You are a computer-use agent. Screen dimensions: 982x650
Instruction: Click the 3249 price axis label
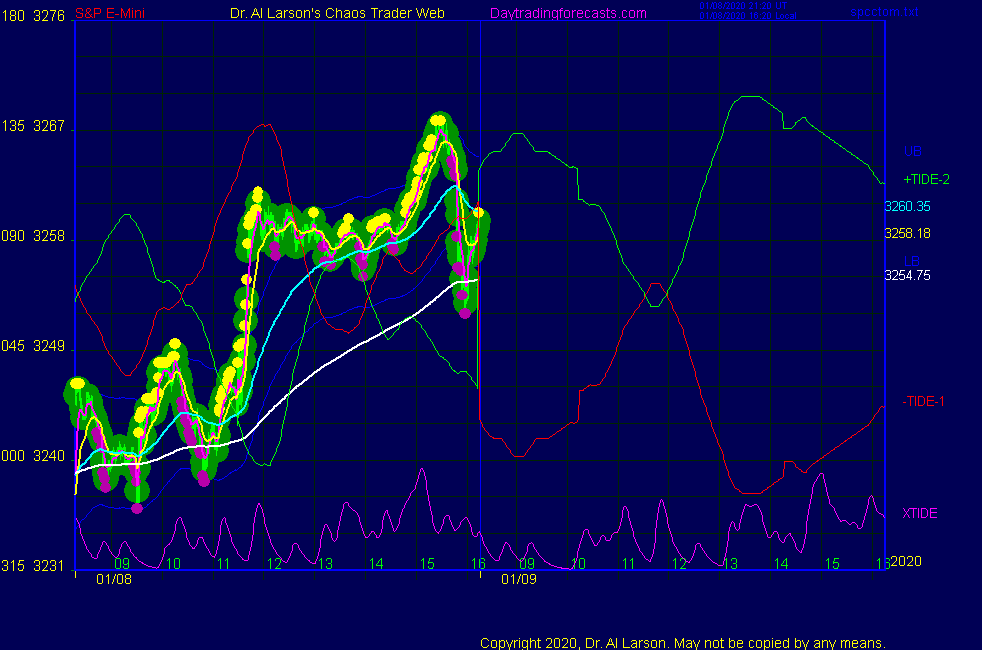tap(49, 346)
